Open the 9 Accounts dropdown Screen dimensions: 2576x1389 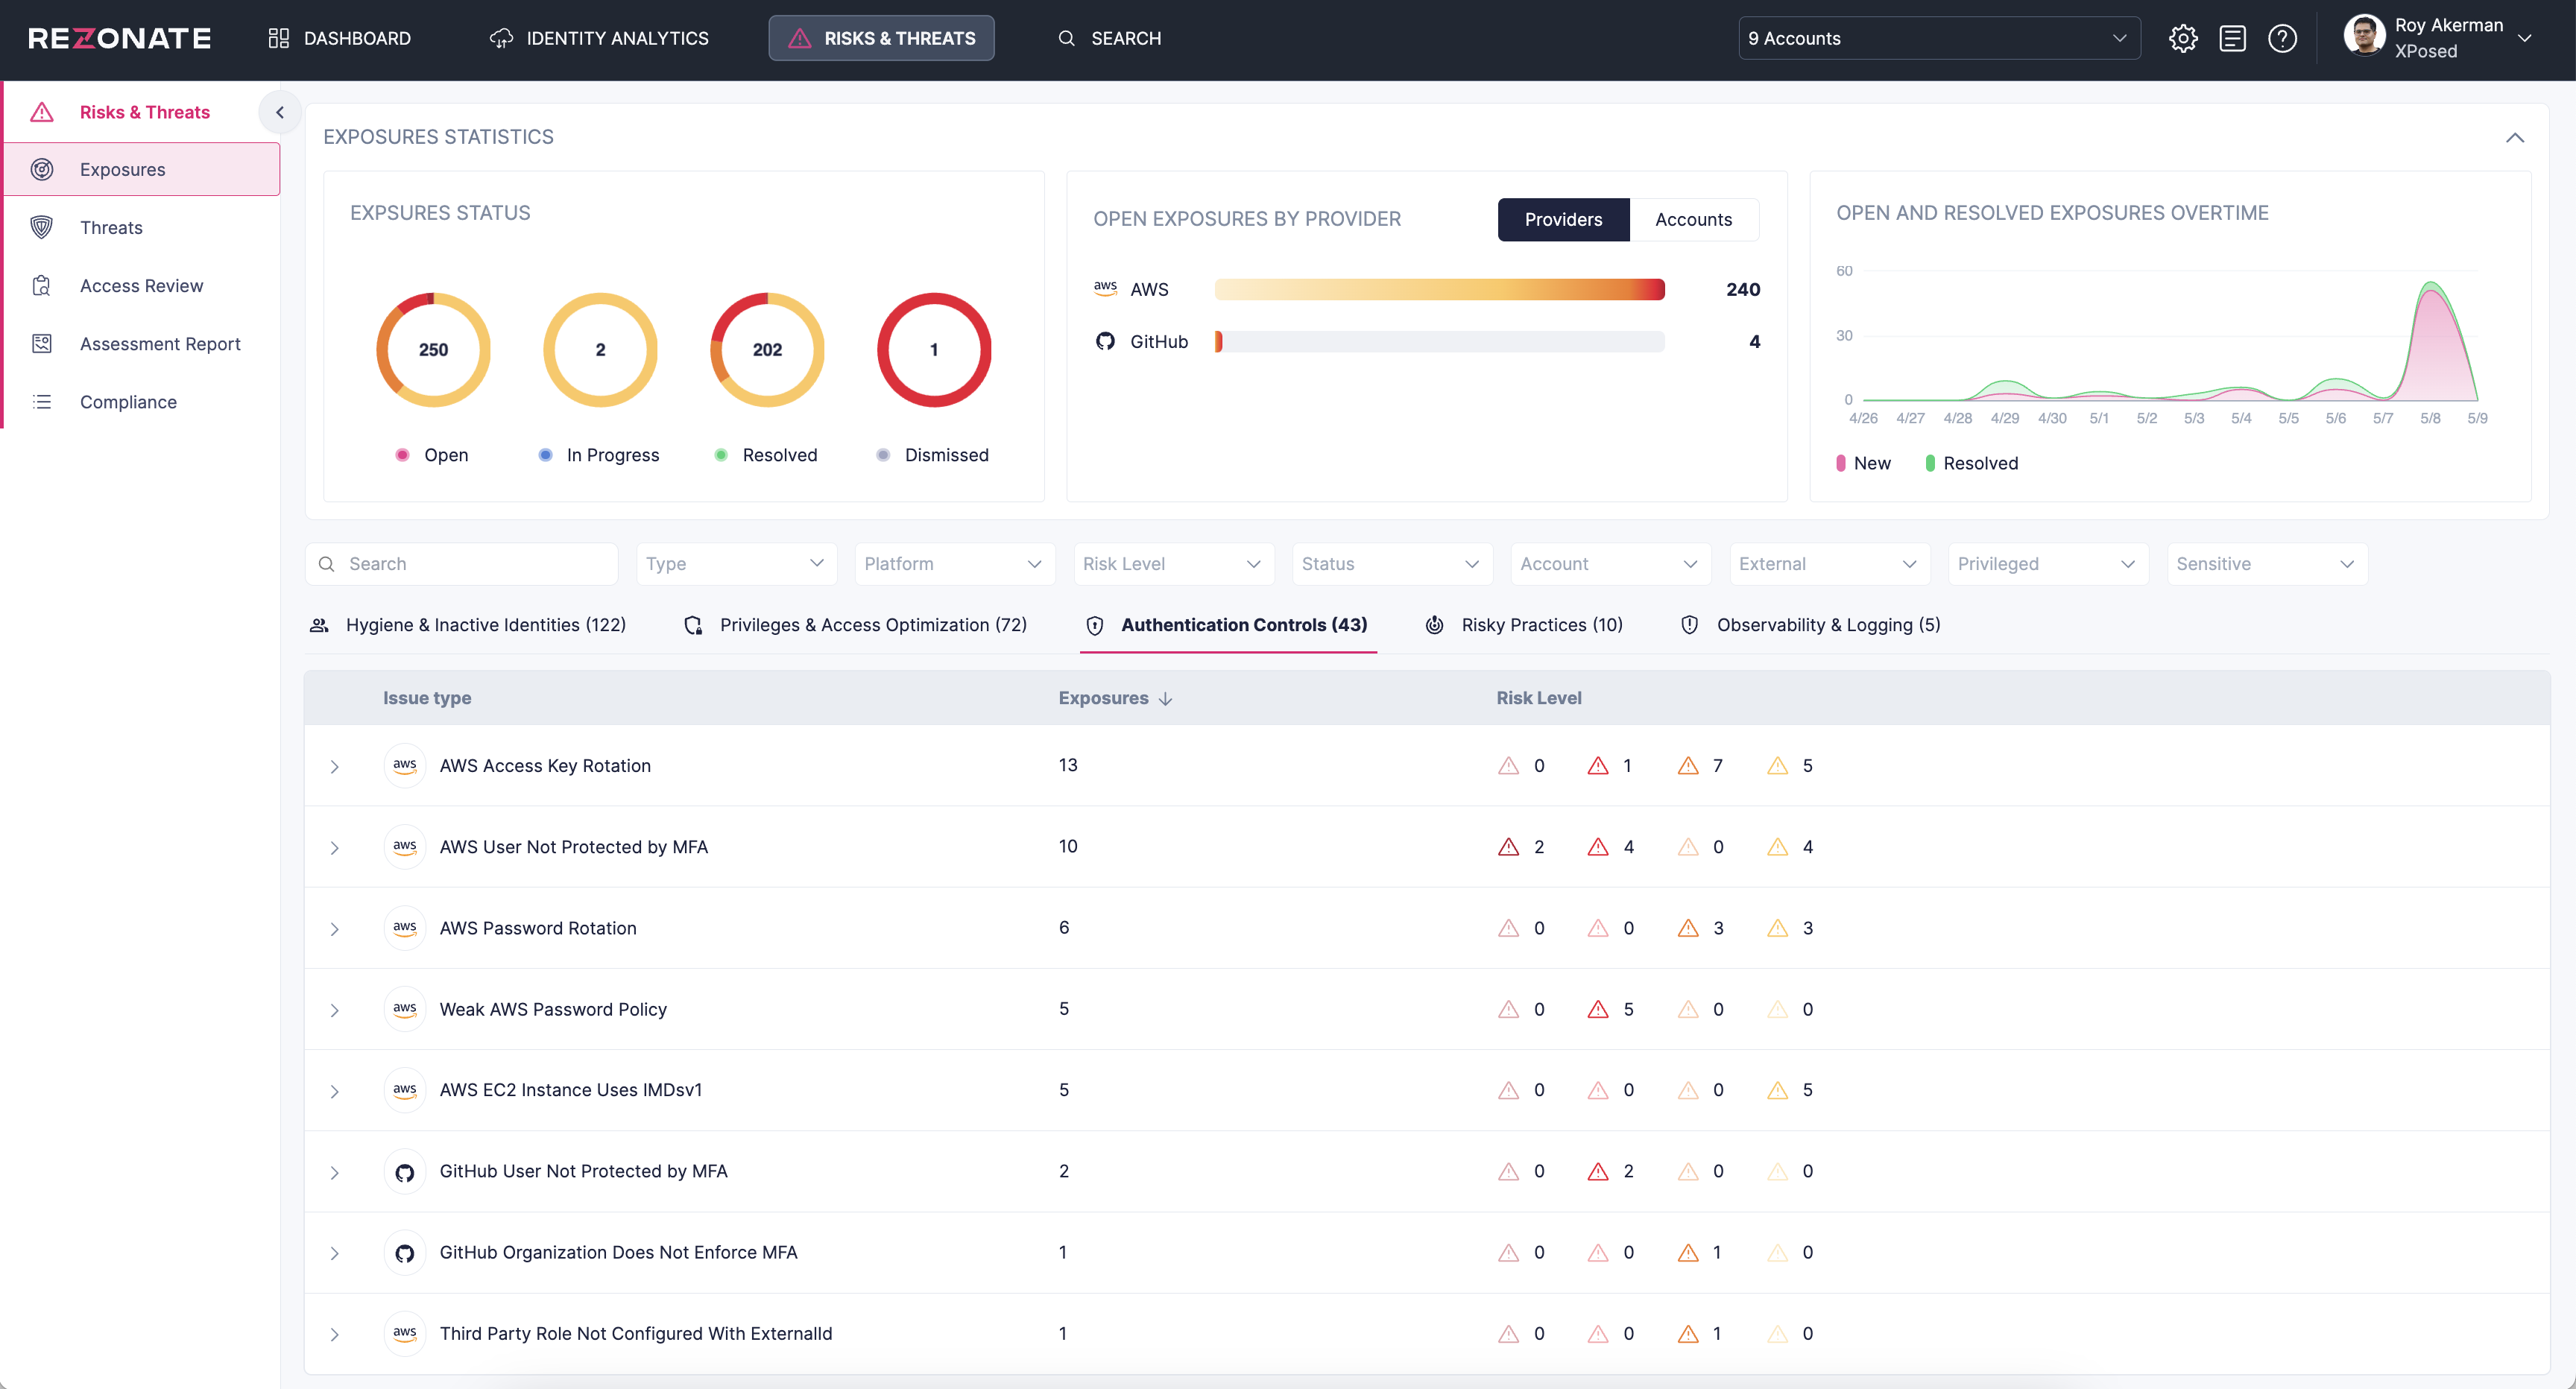[1938, 38]
